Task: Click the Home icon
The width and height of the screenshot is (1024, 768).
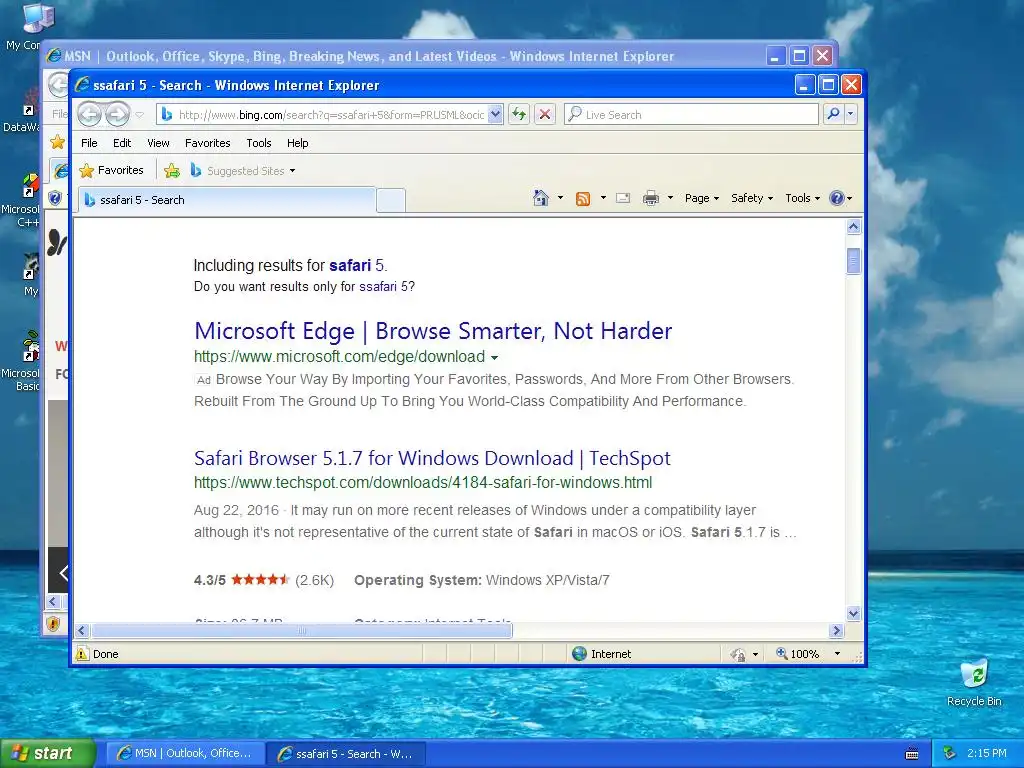Action: click(541, 198)
